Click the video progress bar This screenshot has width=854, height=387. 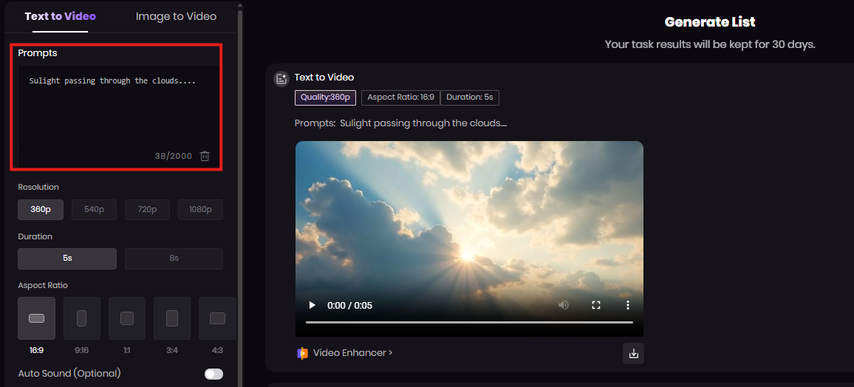(x=469, y=322)
